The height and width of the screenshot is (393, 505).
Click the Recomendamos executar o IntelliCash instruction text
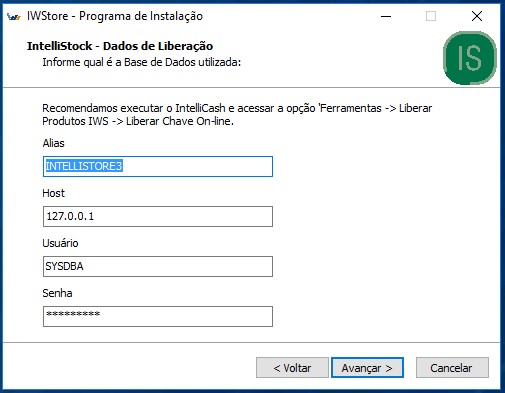237,115
